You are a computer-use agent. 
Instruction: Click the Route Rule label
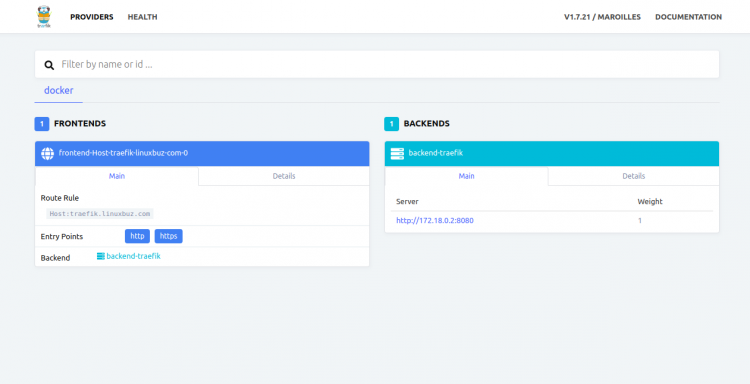(x=60, y=198)
